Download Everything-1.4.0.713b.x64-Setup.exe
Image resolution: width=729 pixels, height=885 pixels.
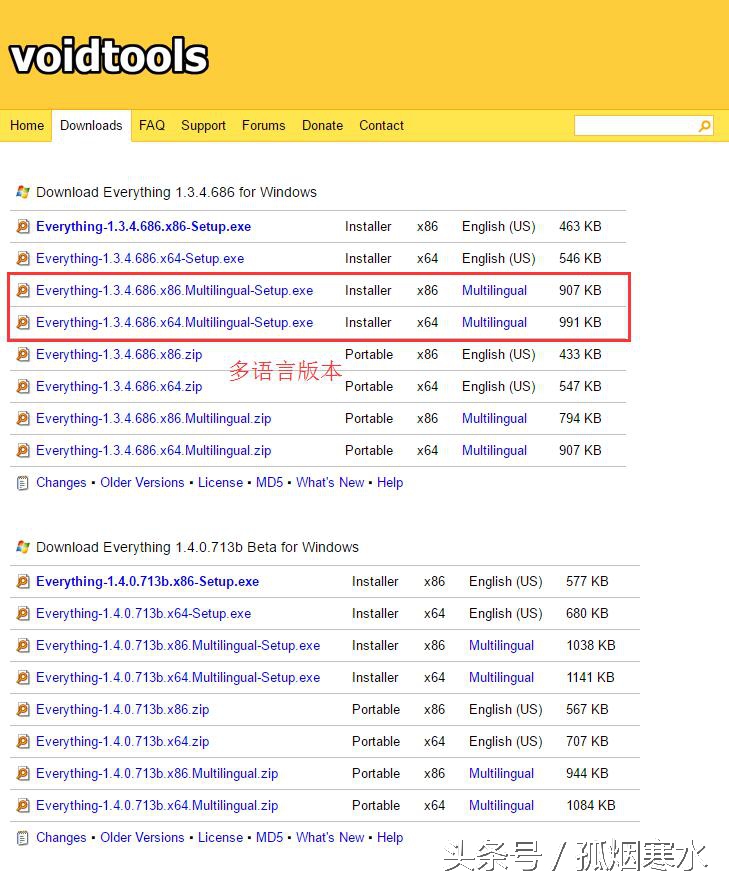coord(143,614)
